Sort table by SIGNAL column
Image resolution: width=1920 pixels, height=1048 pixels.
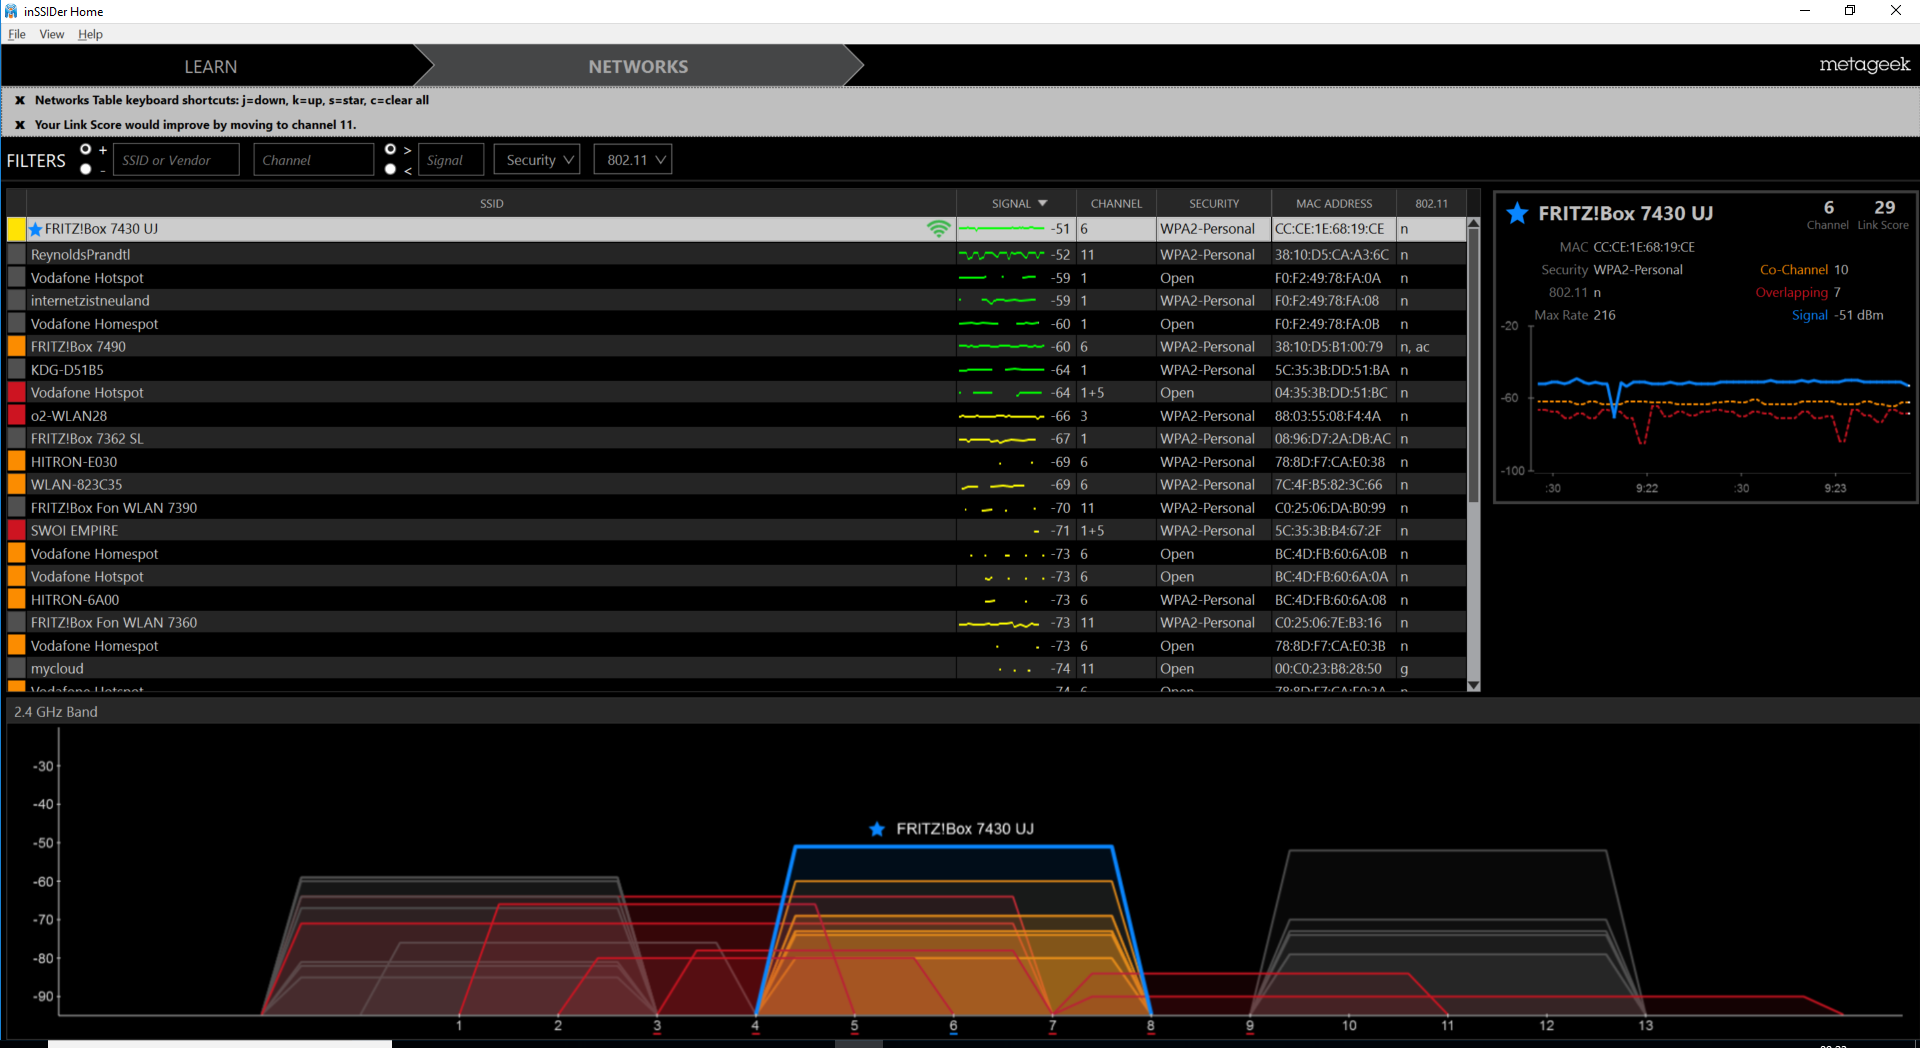[x=1017, y=203]
